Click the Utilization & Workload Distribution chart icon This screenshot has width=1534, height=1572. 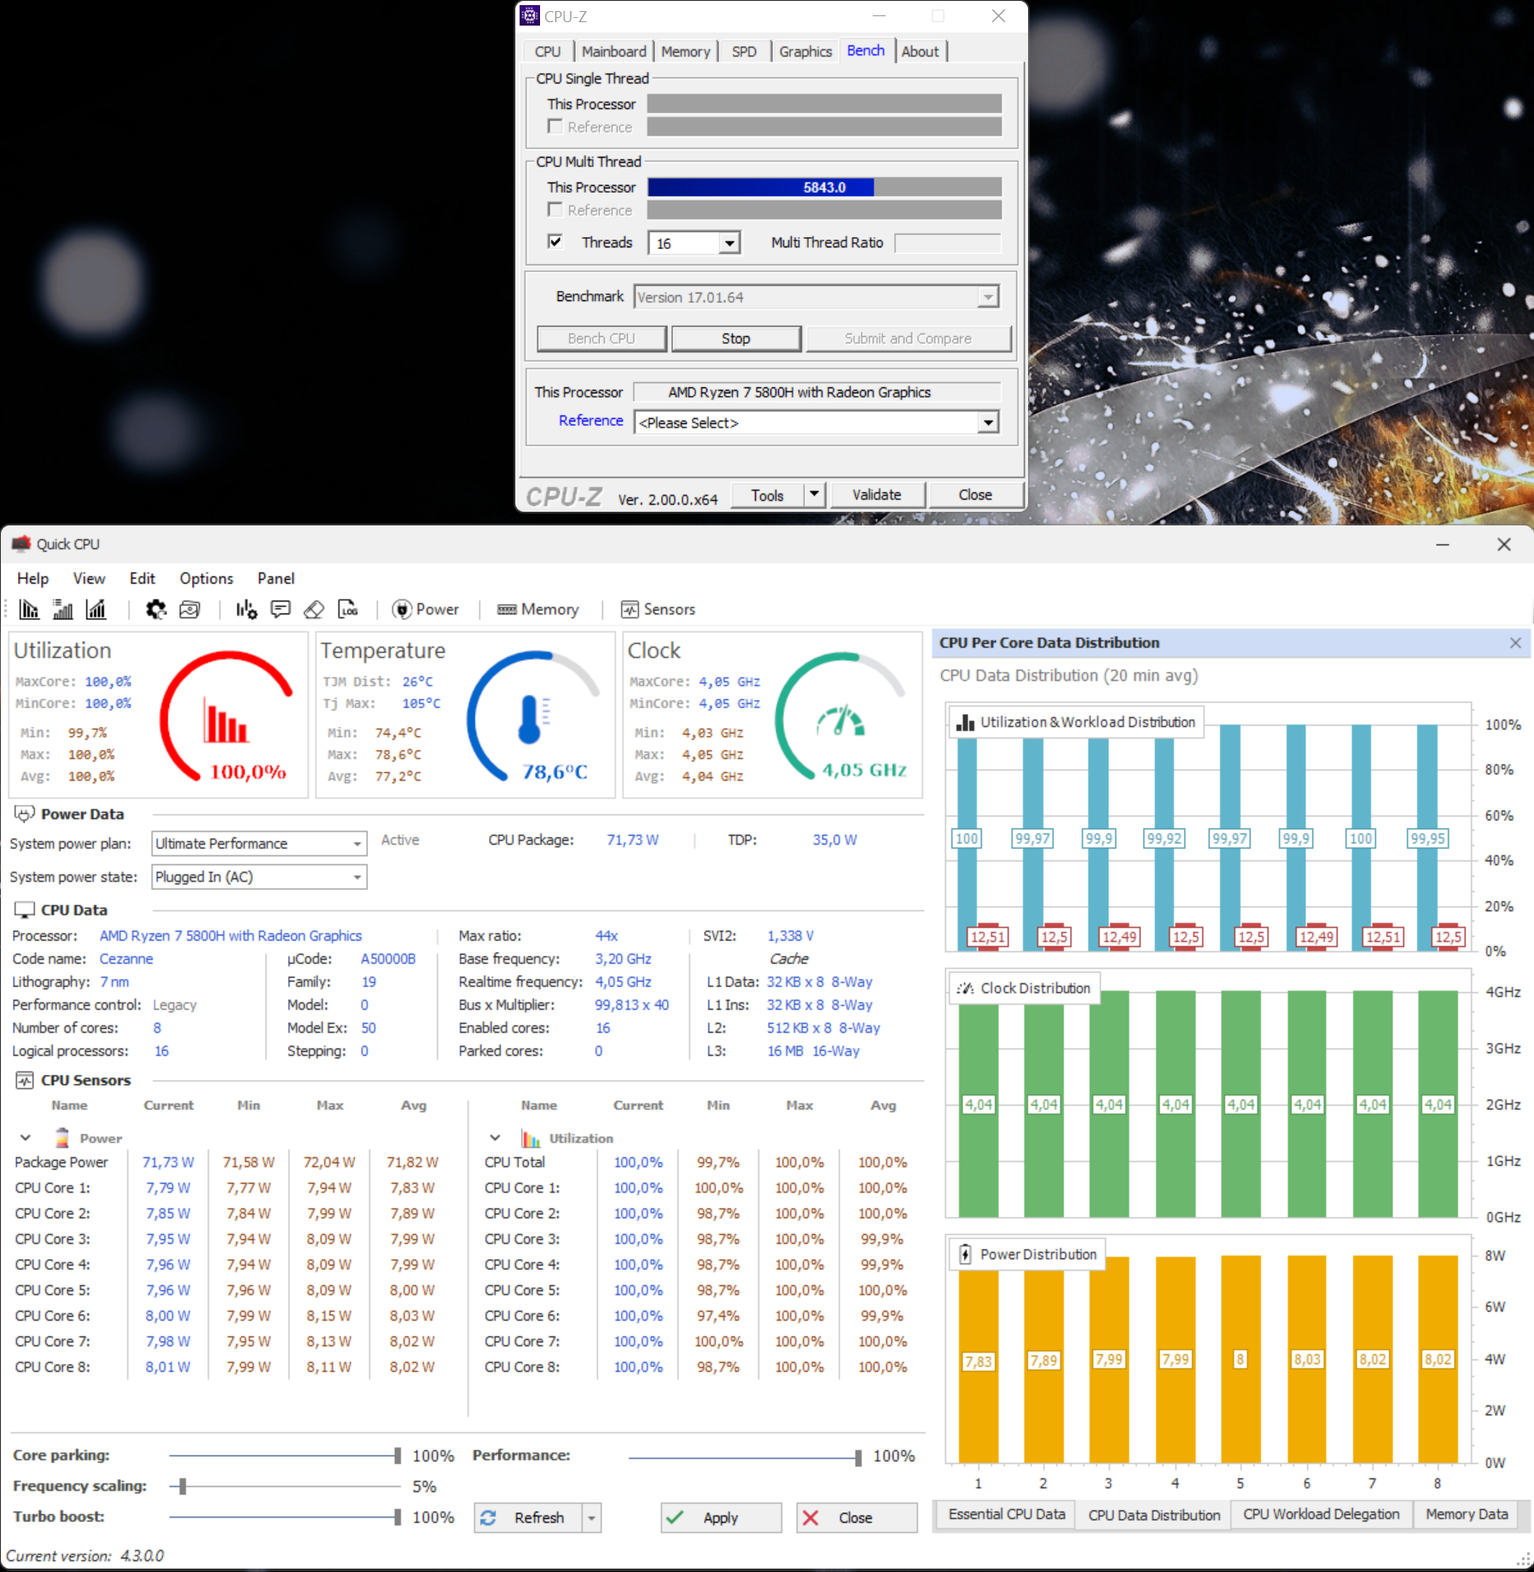(x=965, y=722)
